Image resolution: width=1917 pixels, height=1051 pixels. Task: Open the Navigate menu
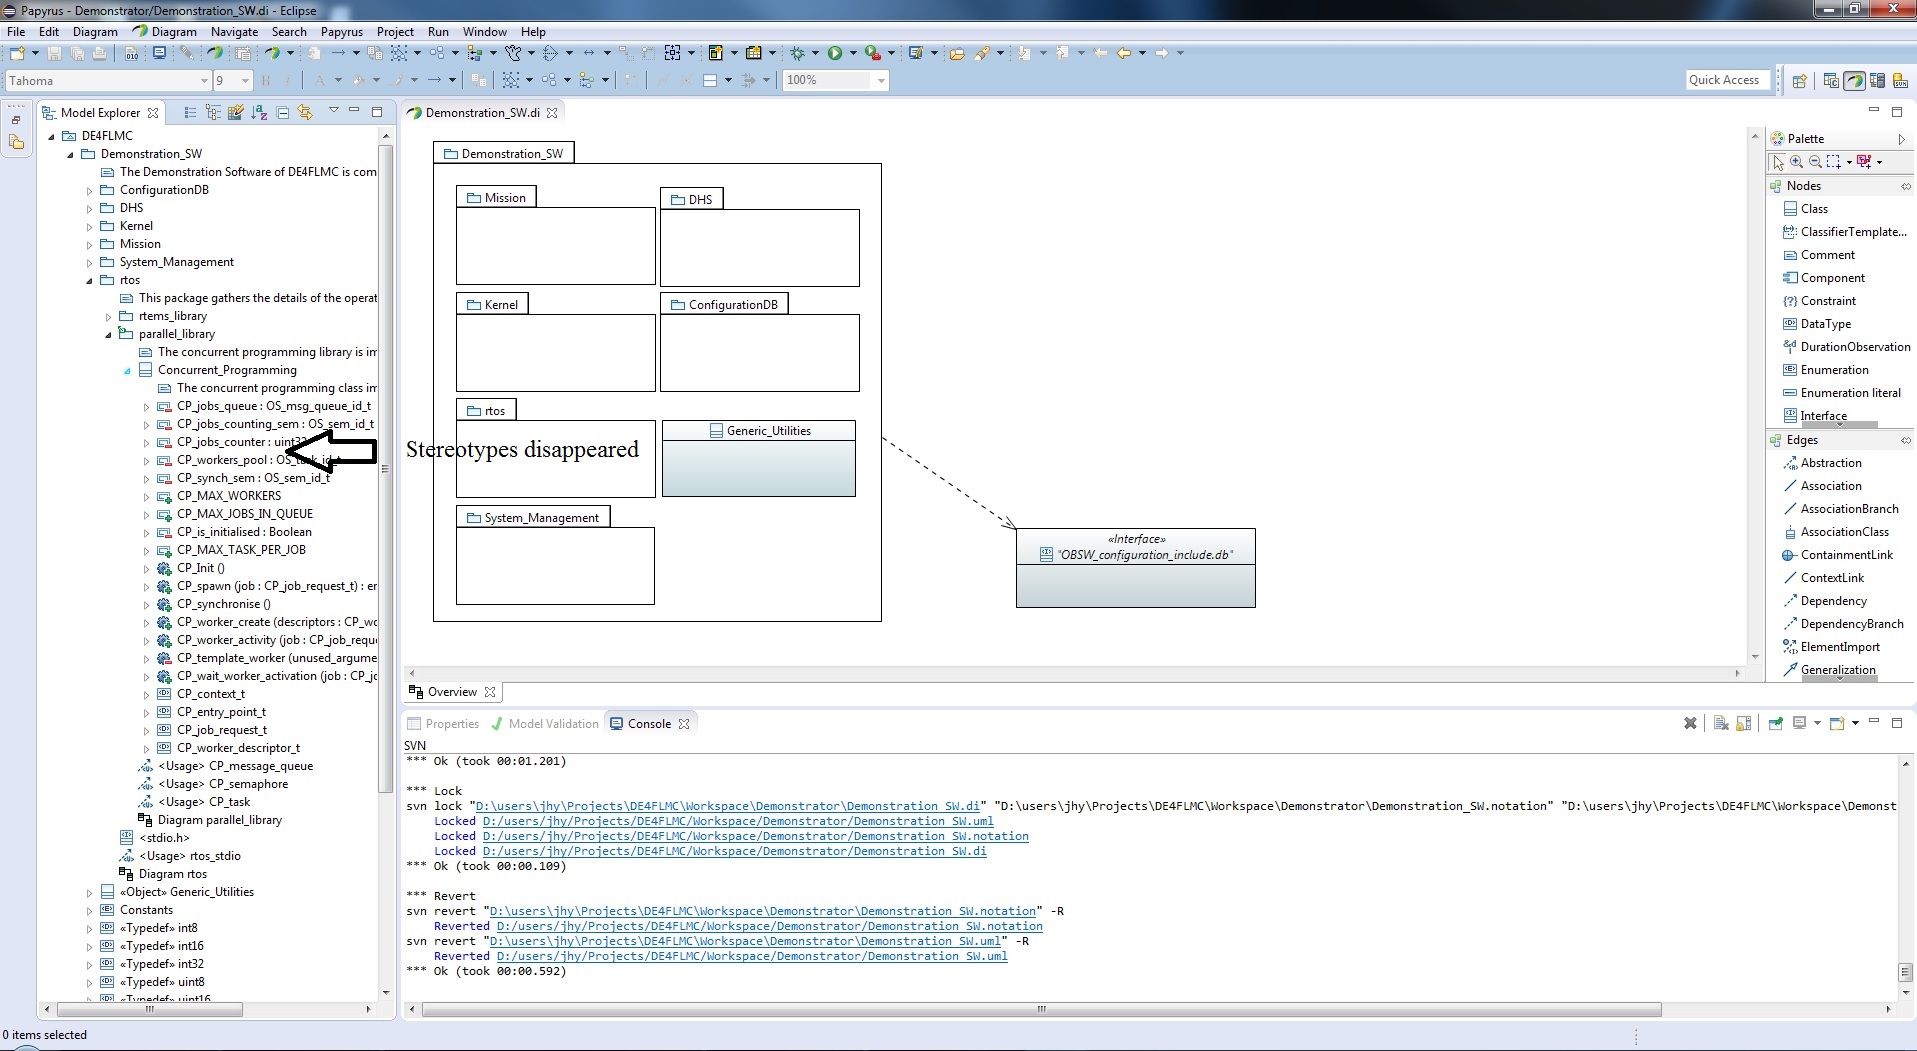tap(234, 32)
